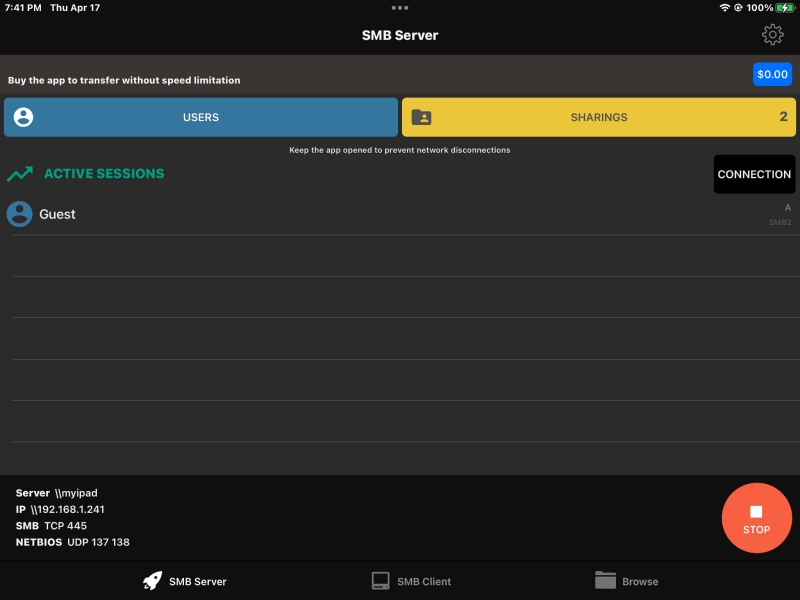This screenshot has width=800, height=600.
Task: Tap the IP \\192.168.1.241 text
Action: [60, 509]
